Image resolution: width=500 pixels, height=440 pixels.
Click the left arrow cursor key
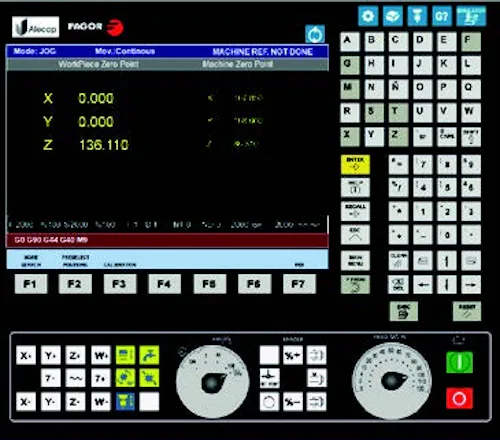(x=423, y=284)
